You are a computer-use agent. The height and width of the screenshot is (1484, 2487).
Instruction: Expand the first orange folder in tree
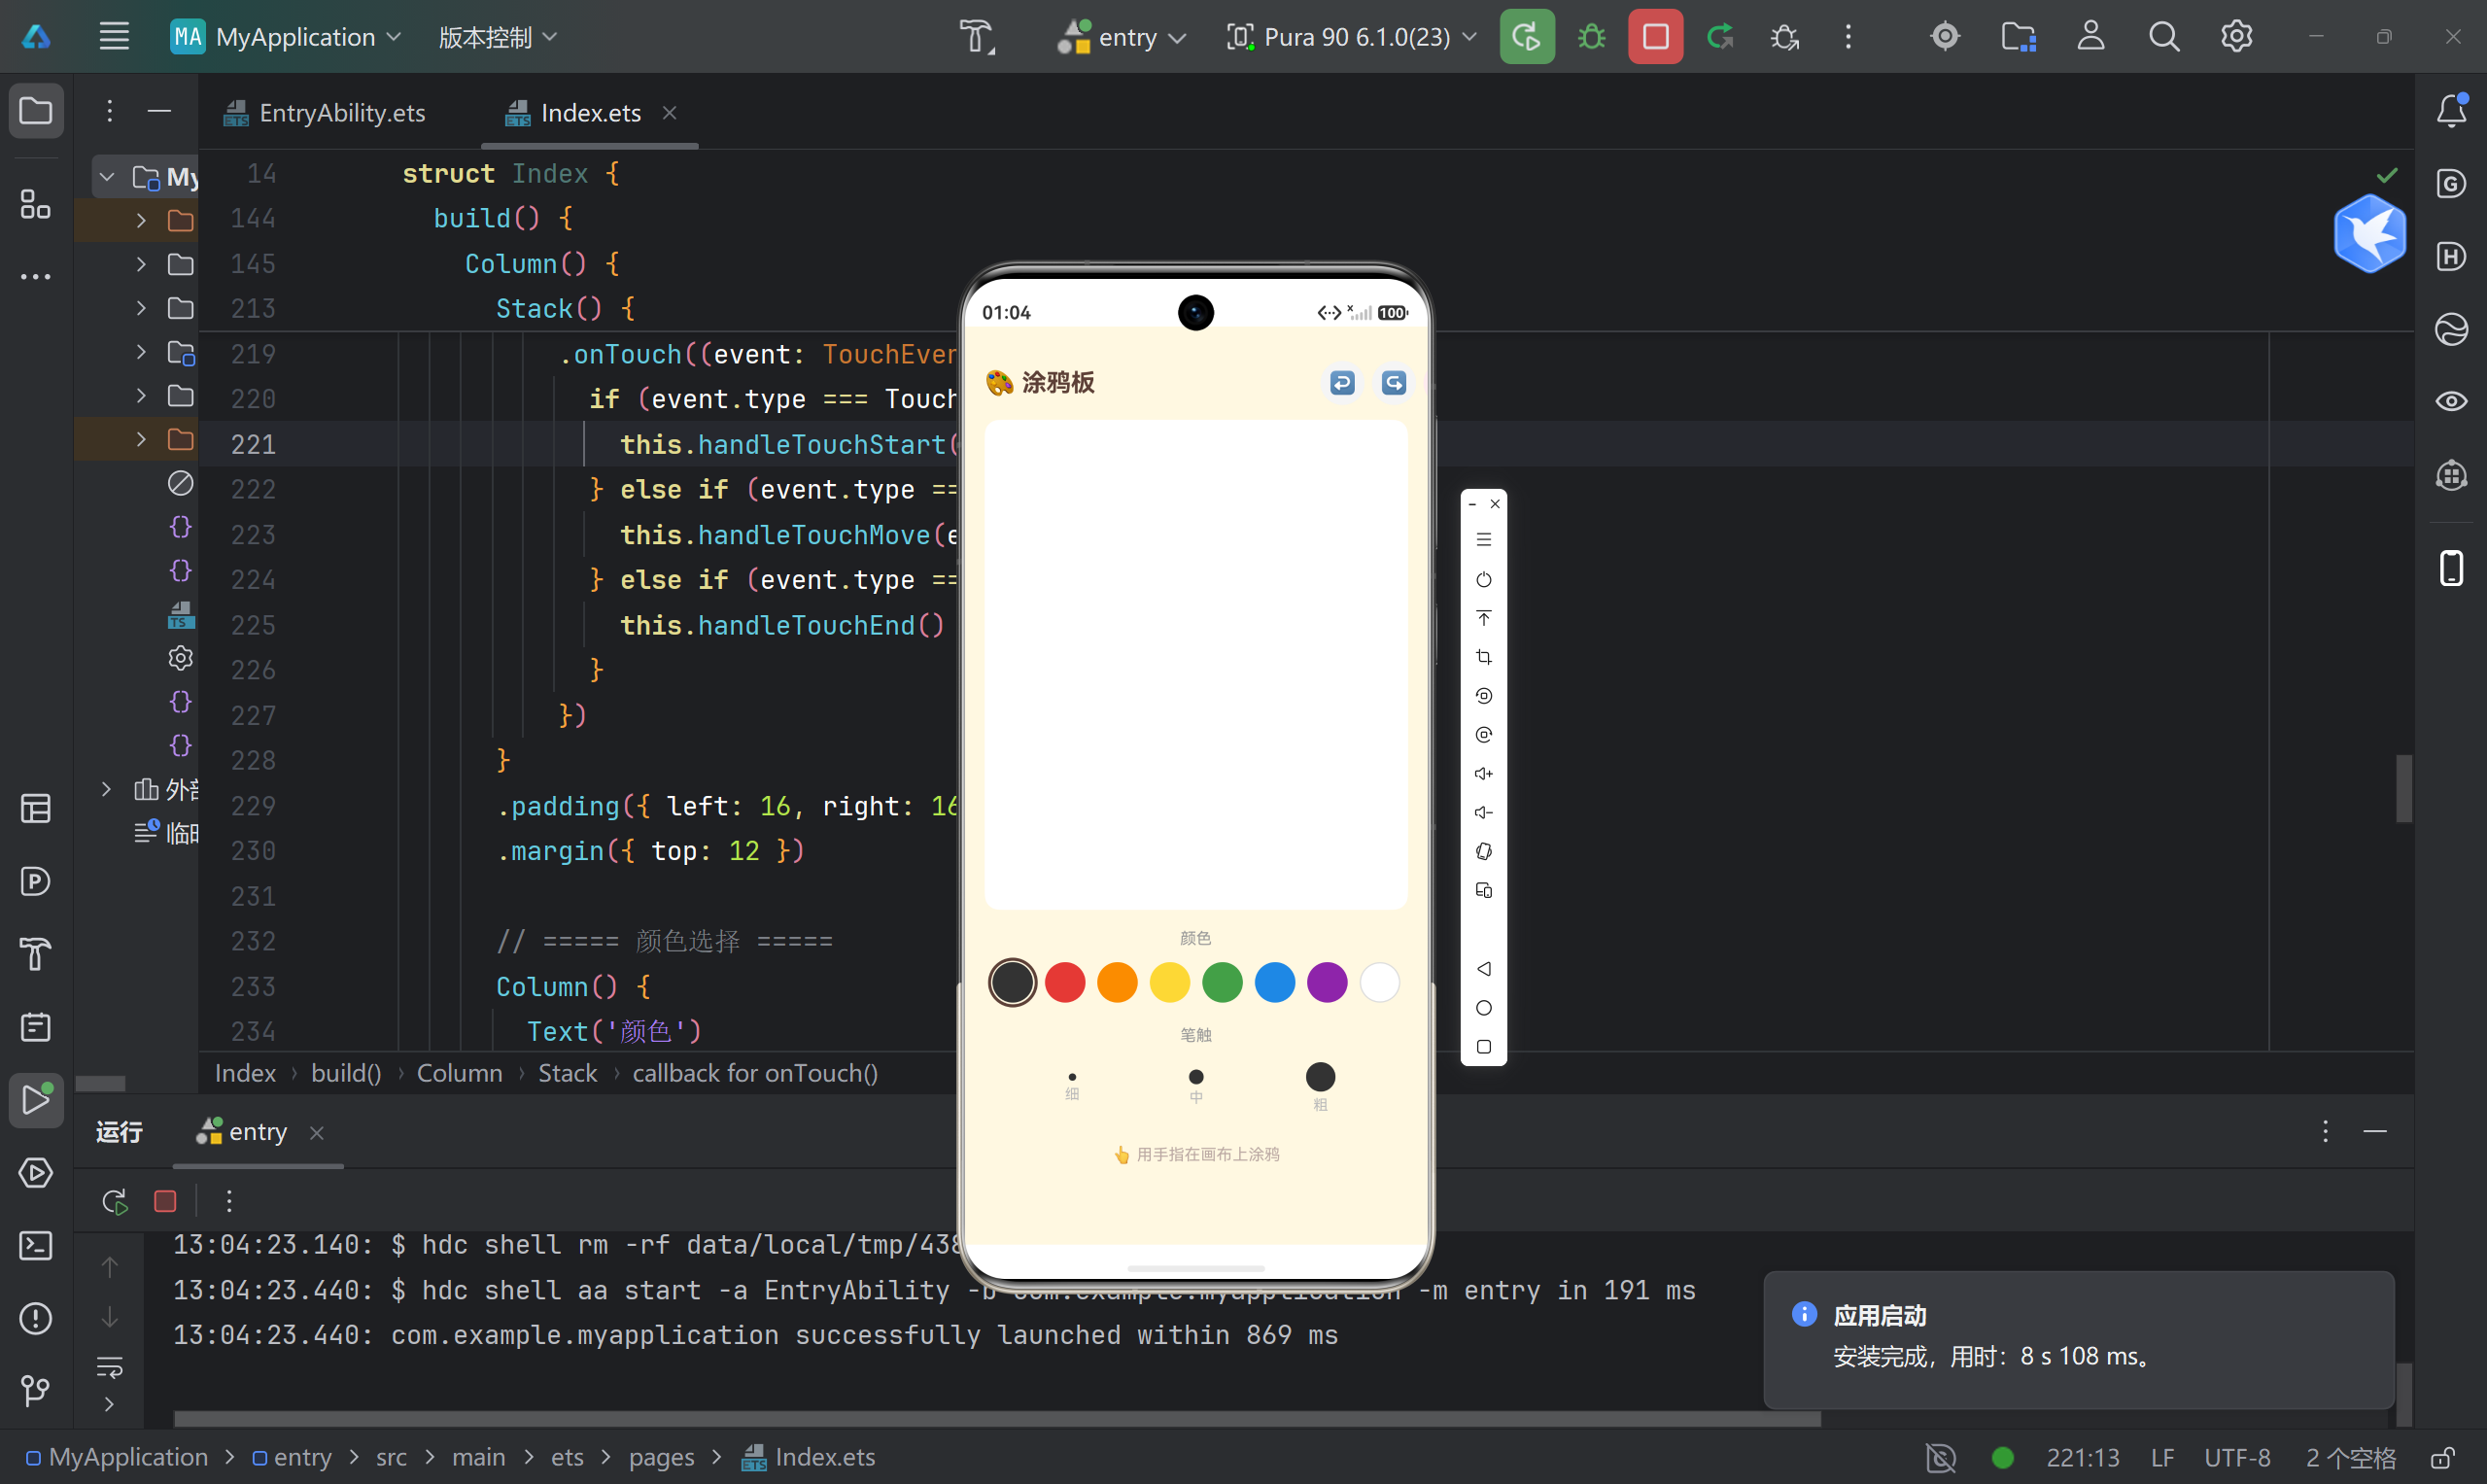141,220
